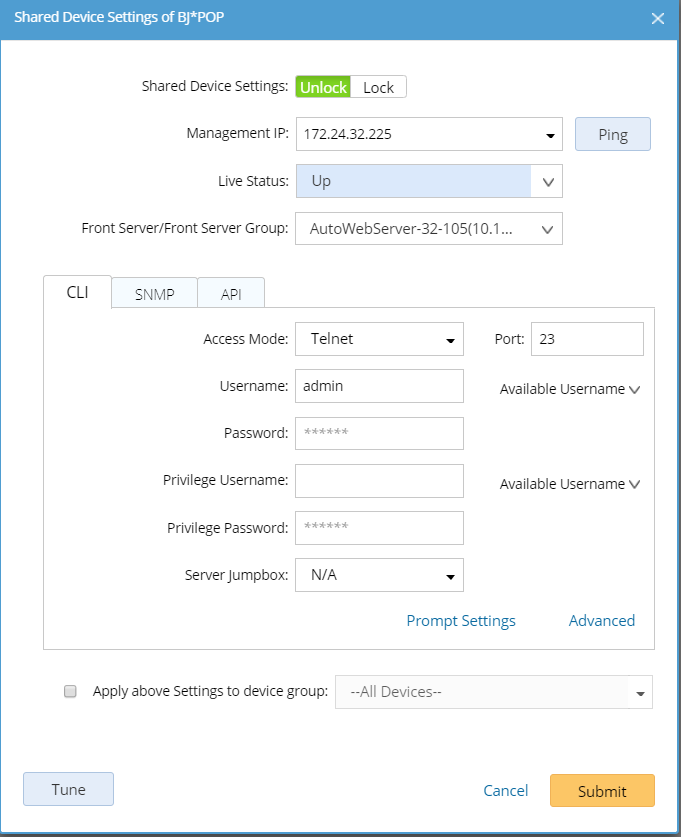
Task: Switch shared device settings to Lock
Action: [378, 88]
